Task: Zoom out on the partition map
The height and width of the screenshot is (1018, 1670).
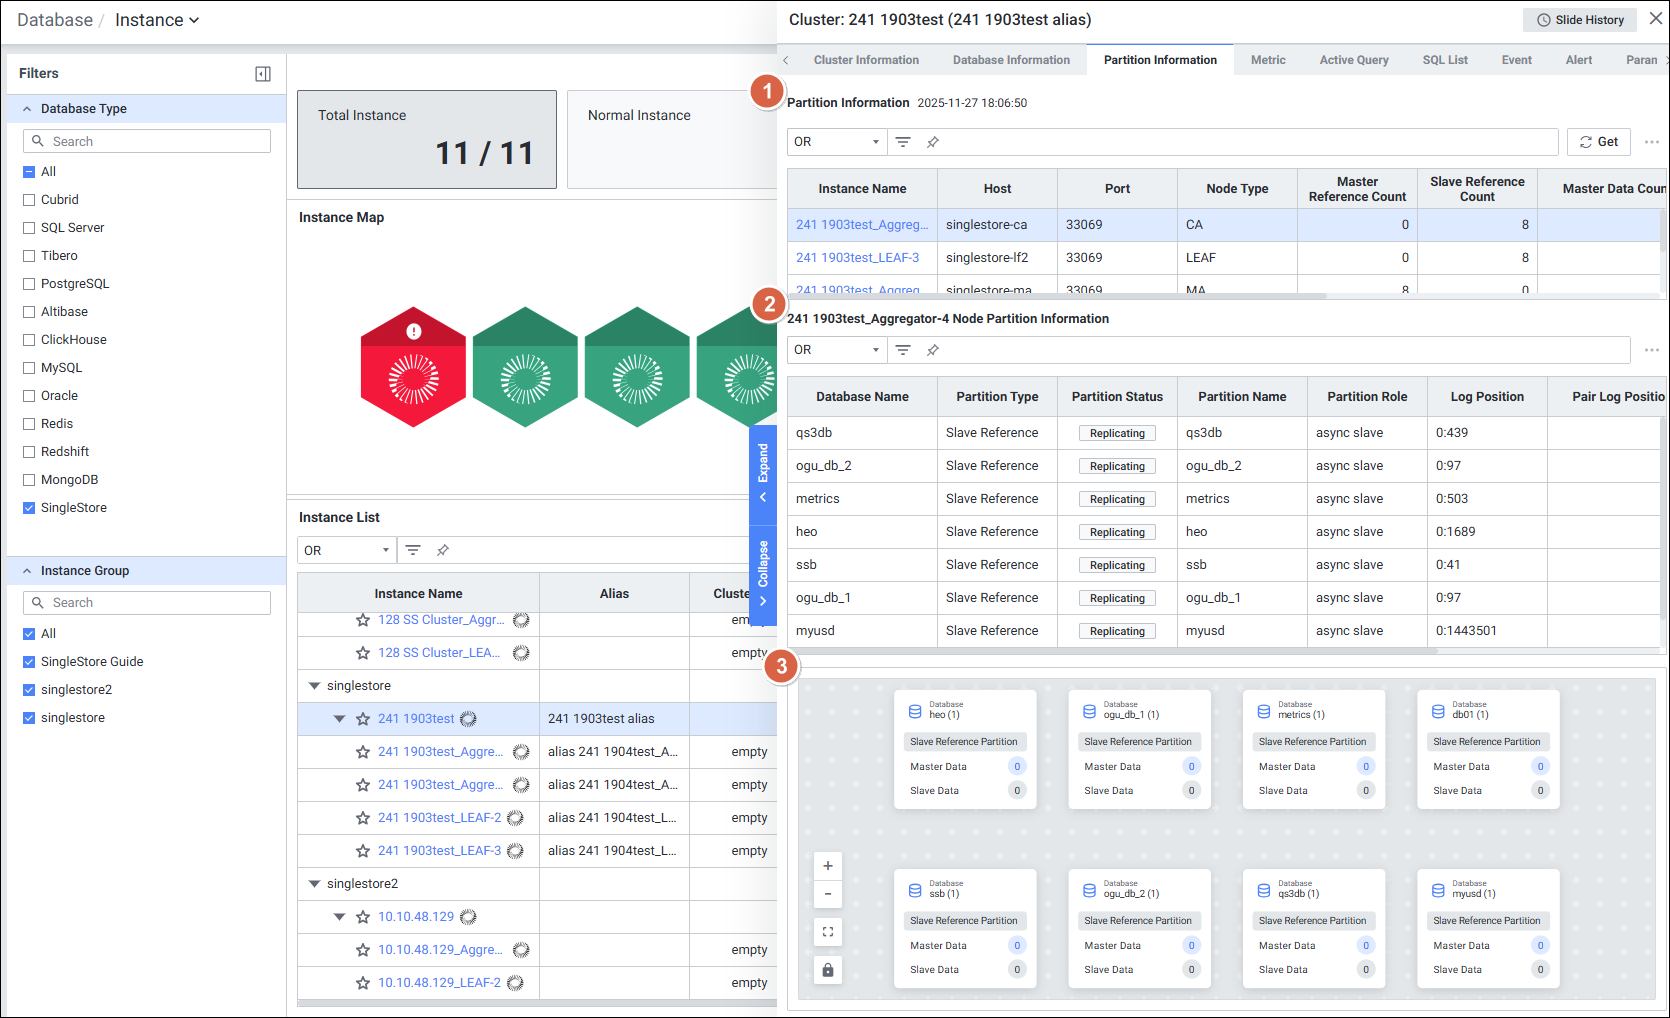Action: coord(828,894)
